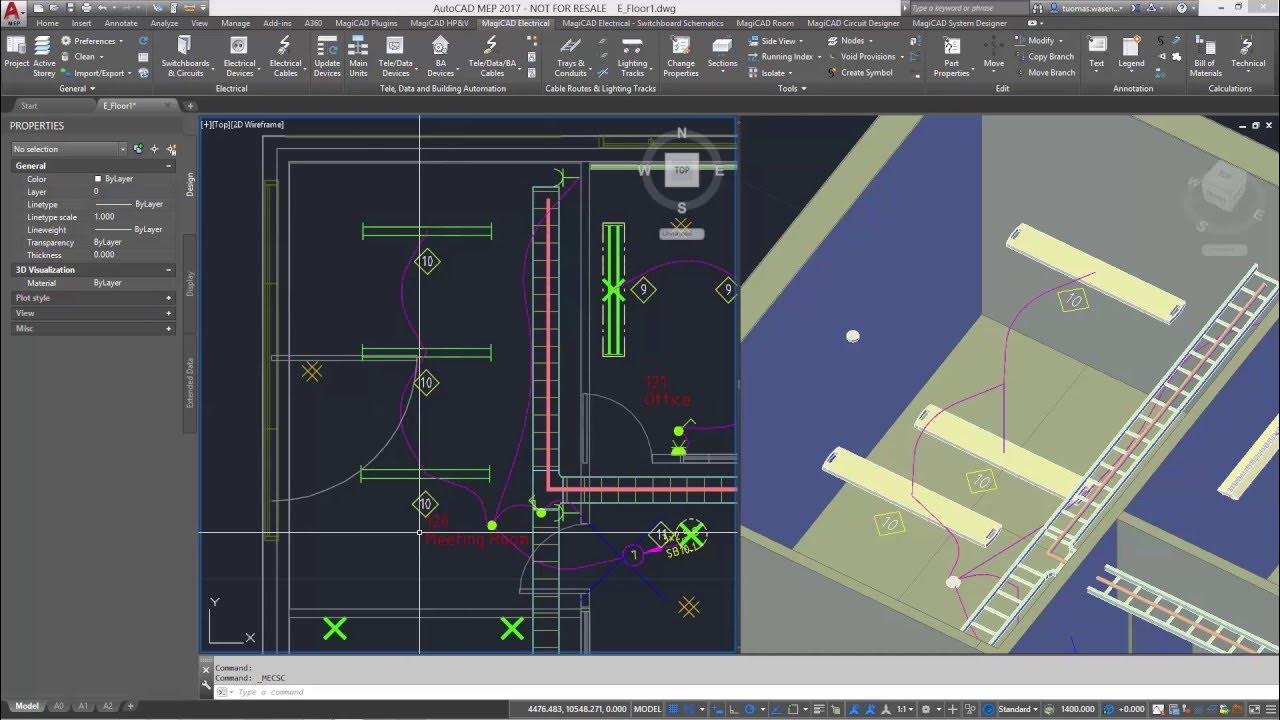Open the MagiCAD Room ribbon tab
The height and width of the screenshot is (720, 1280).
tap(765, 23)
